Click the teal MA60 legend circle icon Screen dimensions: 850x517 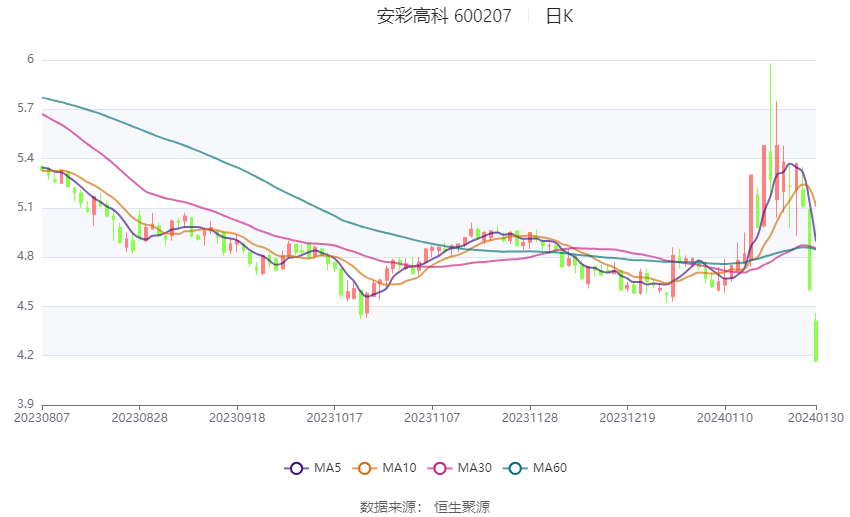pos(515,469)
